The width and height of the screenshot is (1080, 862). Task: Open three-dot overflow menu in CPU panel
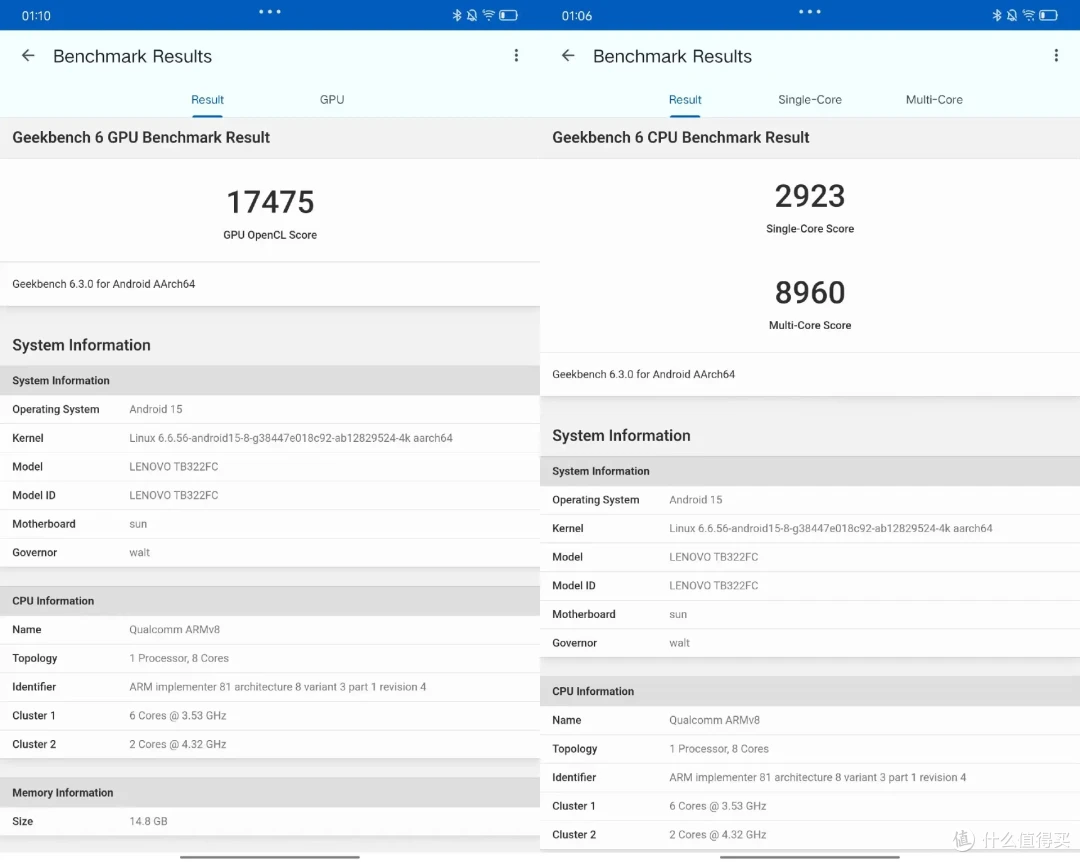click(1056, 56)
